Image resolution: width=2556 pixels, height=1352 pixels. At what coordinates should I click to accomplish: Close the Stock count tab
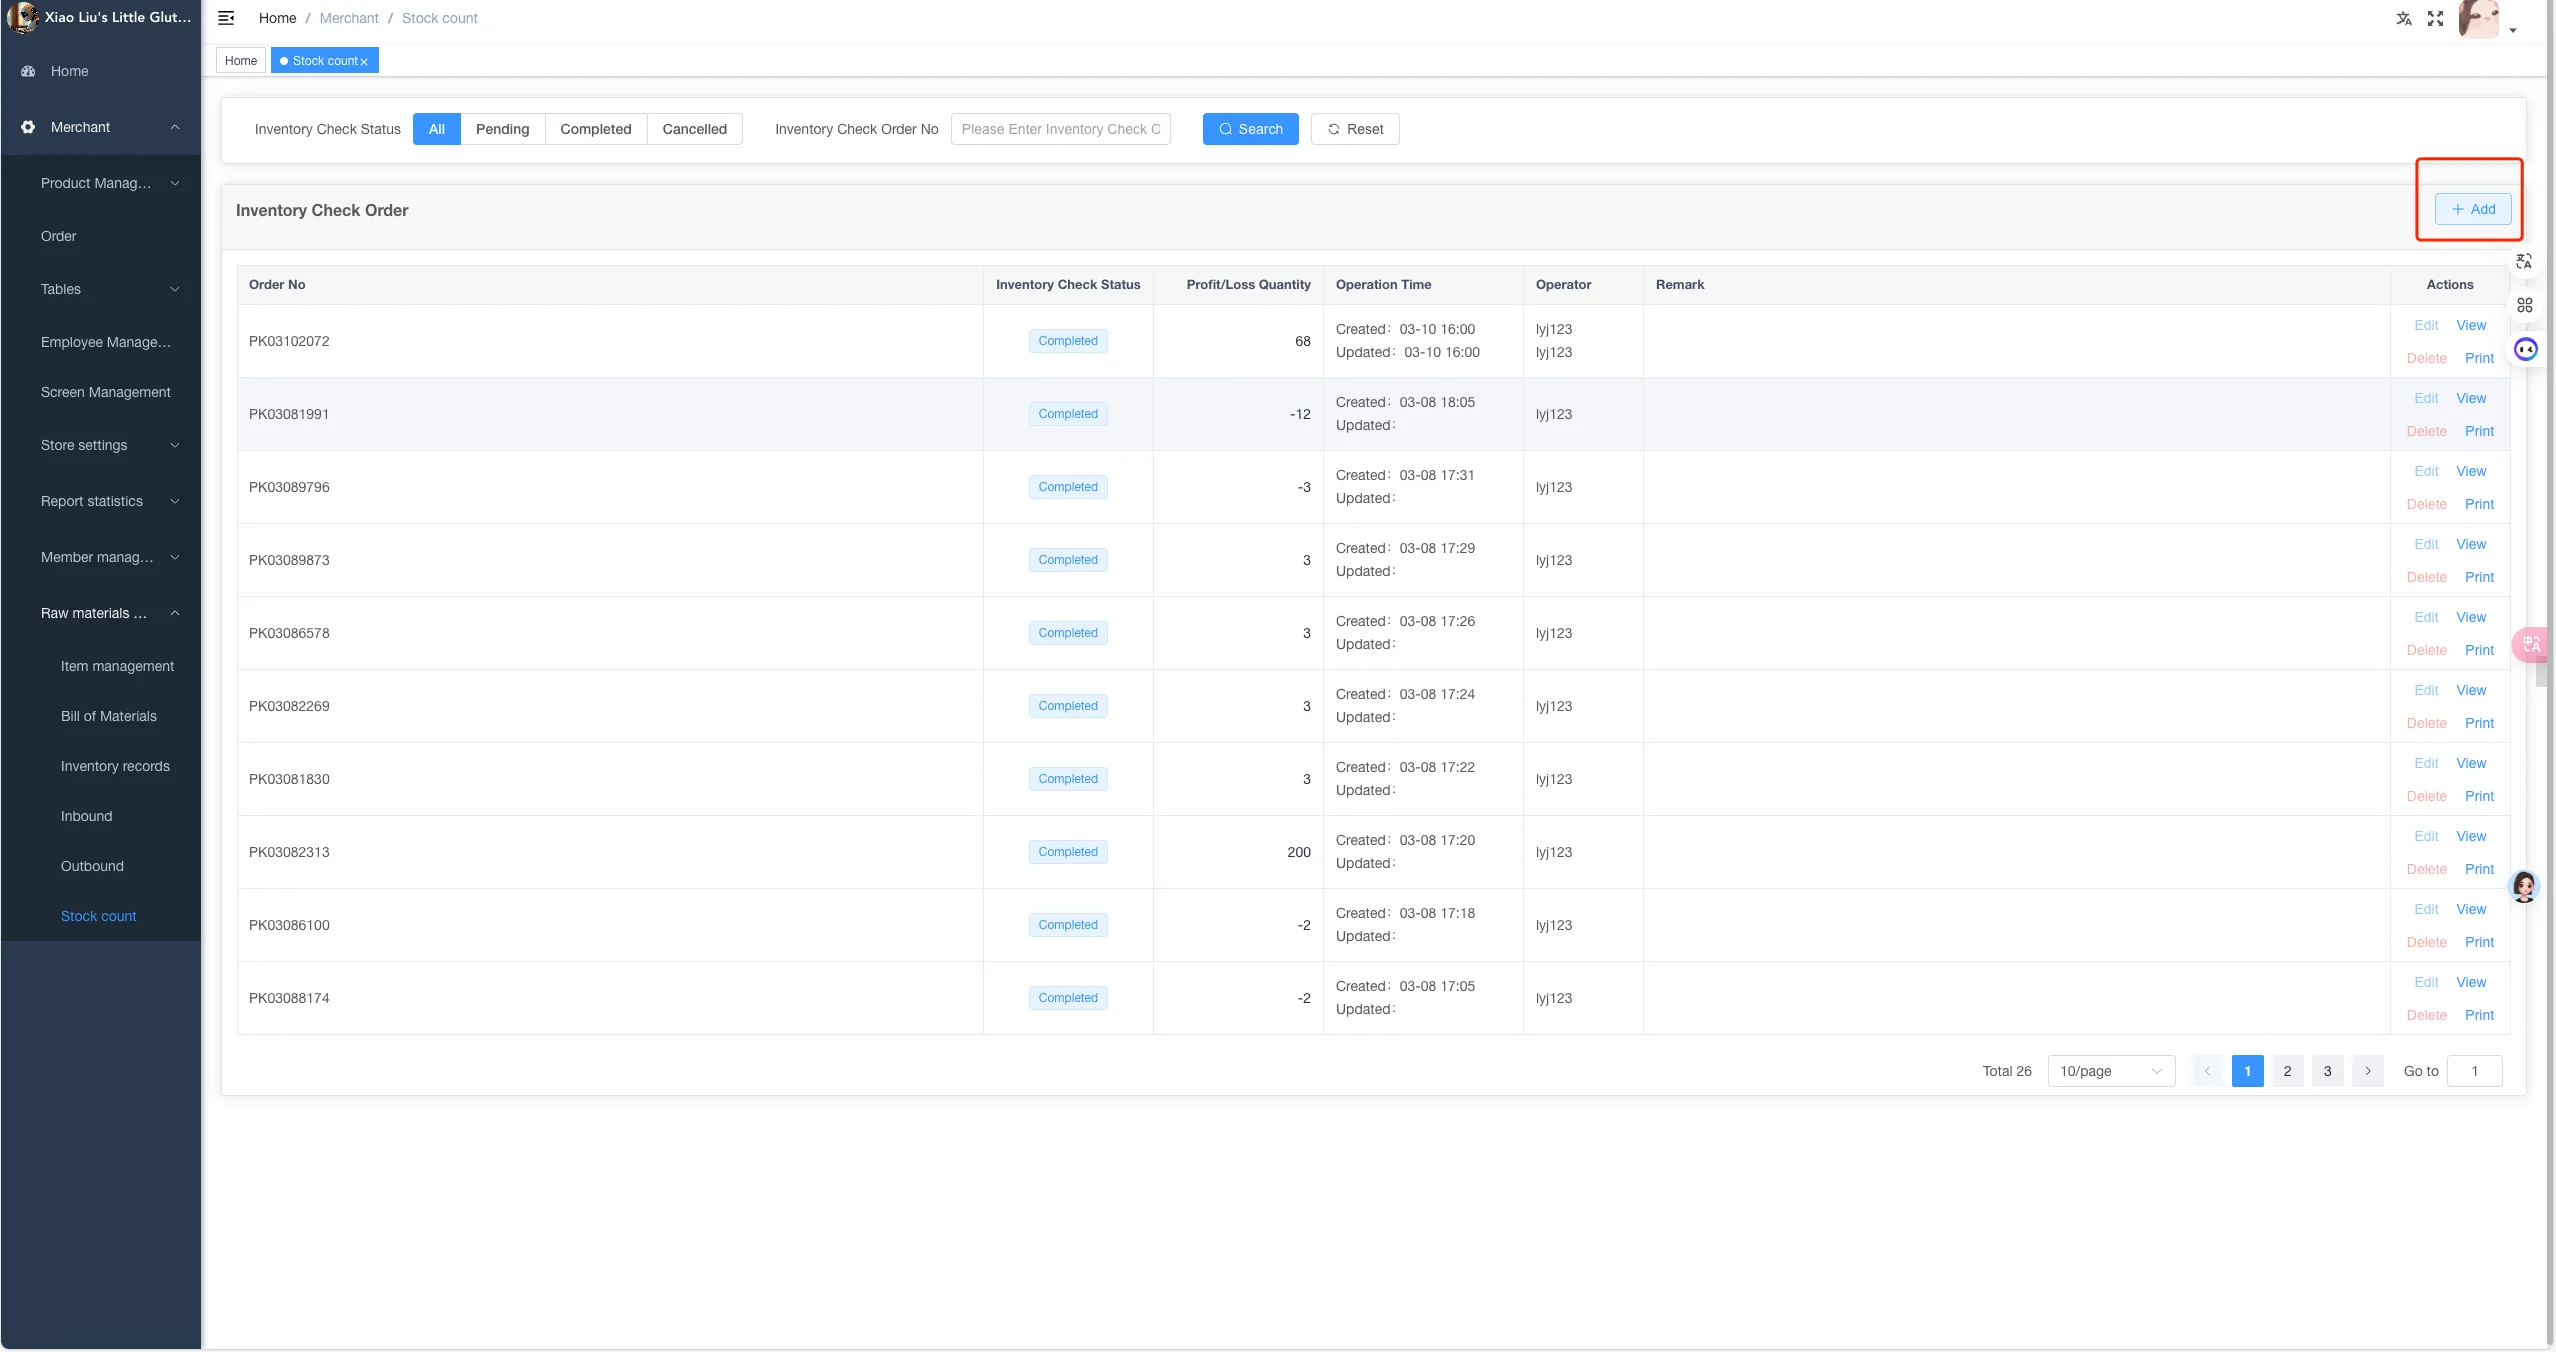(x=364, y=62)
